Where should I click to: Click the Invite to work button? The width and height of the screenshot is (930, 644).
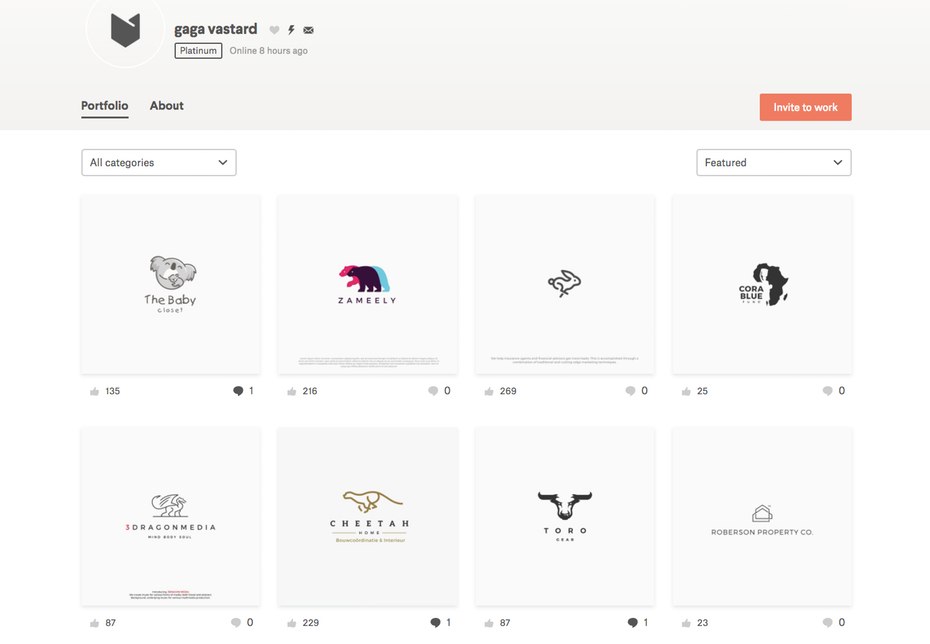coord(805,107)
